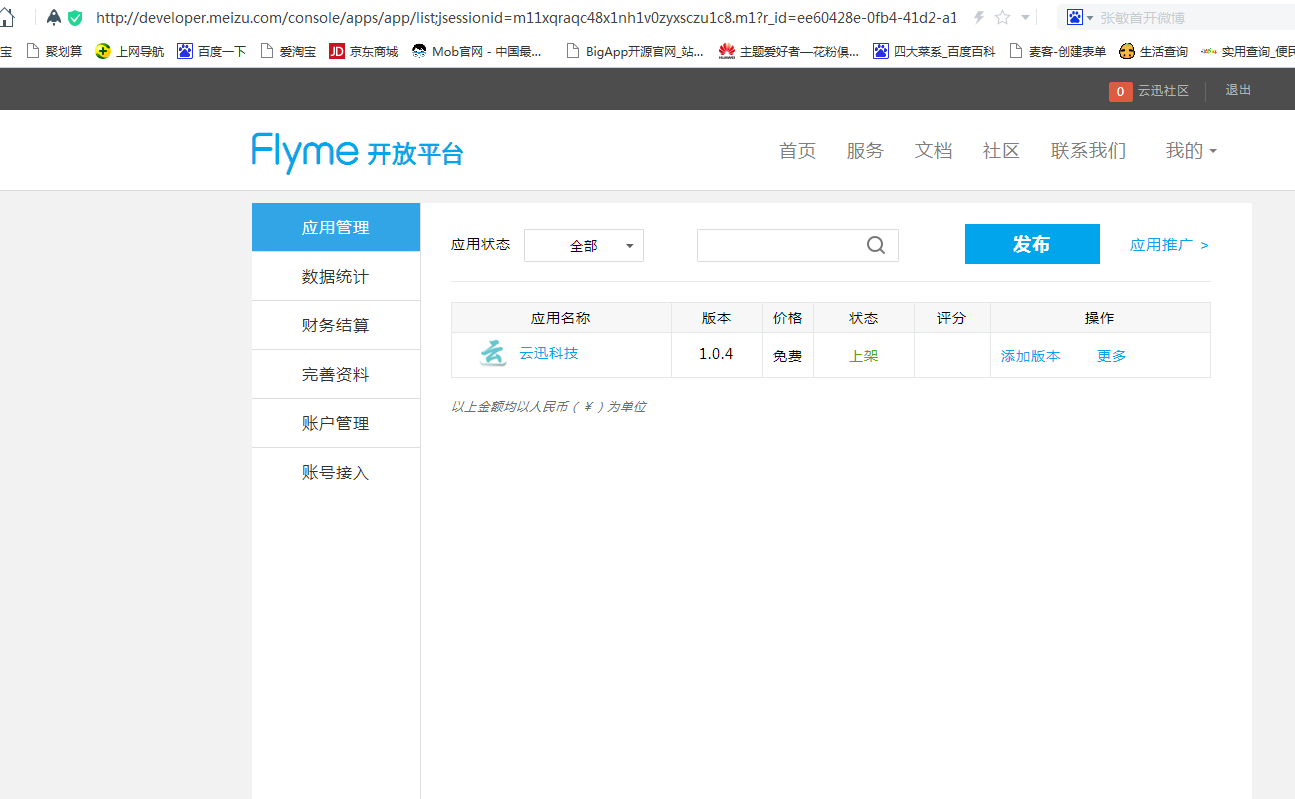Bookmark page with star icon
Screen dimensions: 1295x799
point(1002,17)
